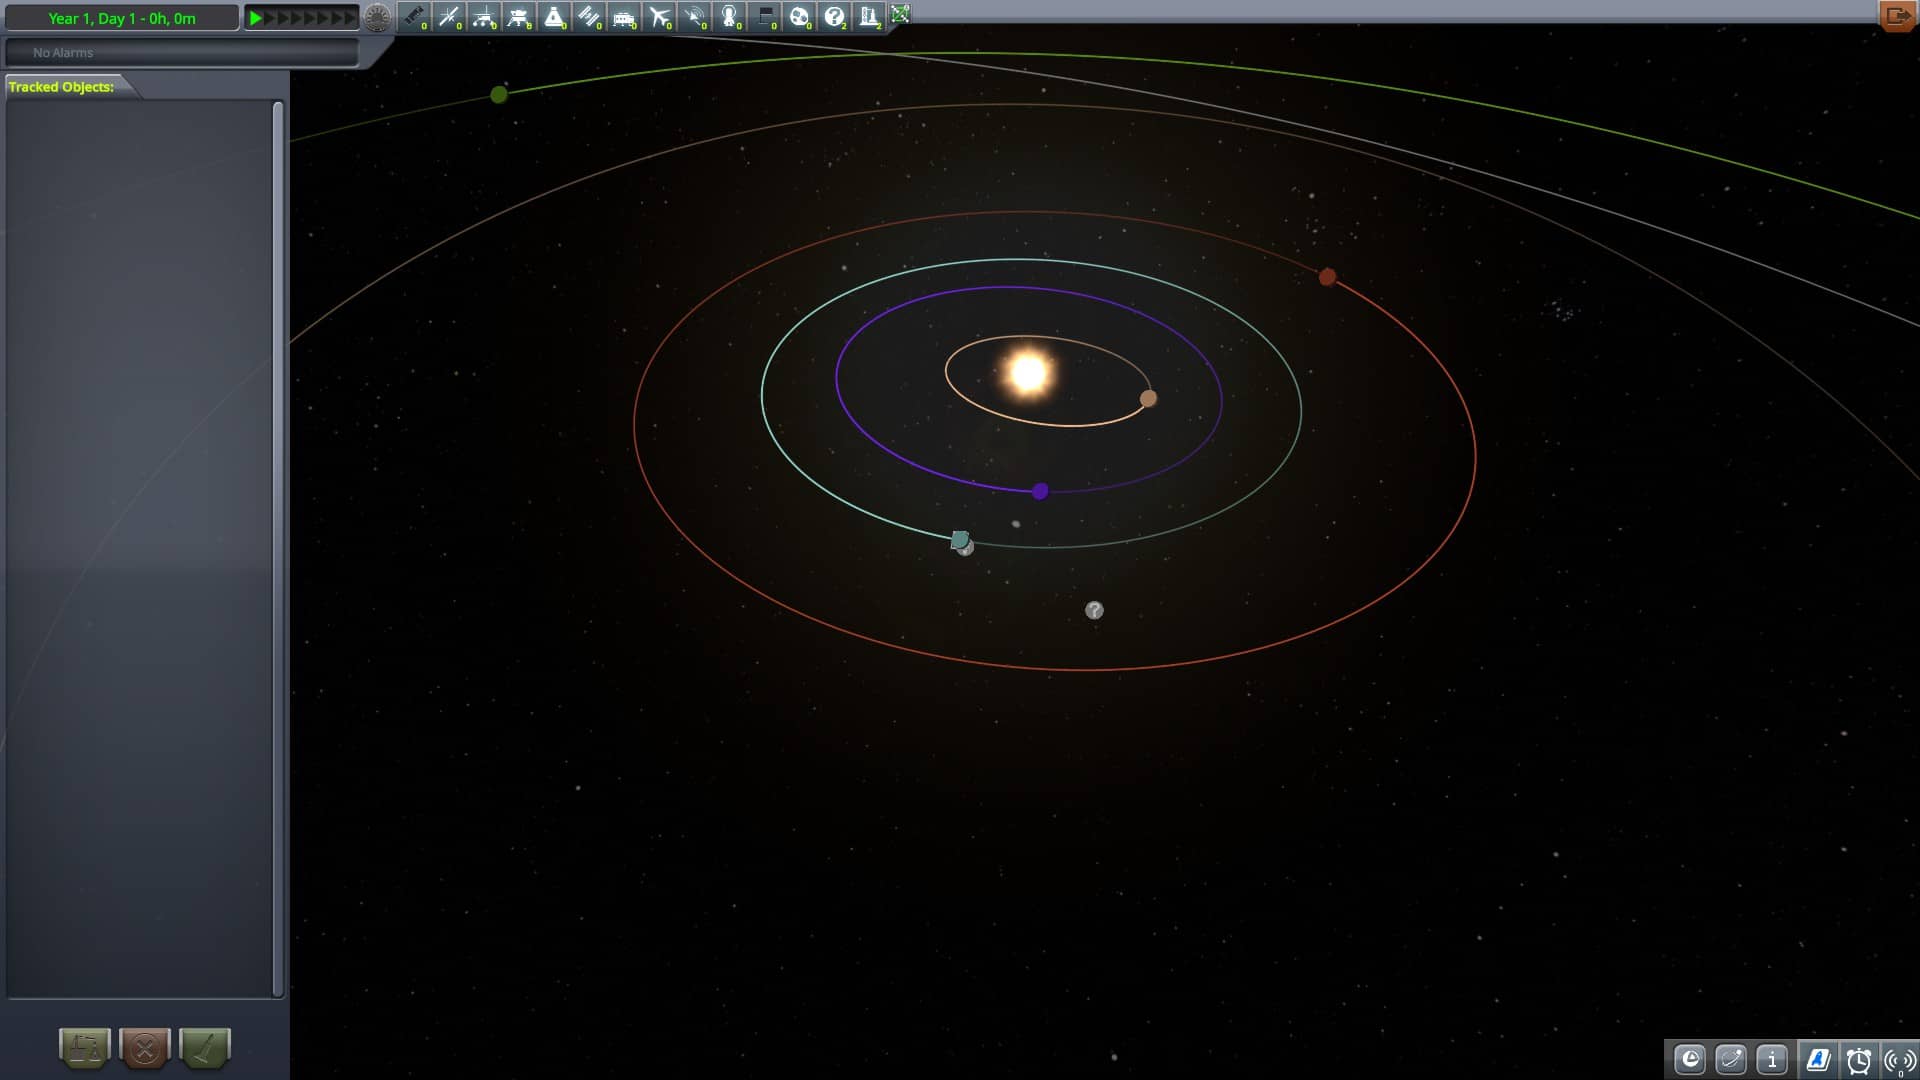Open the information 'i' panel
The image size is (1920, 1080).
[x=1772, y=1059]
